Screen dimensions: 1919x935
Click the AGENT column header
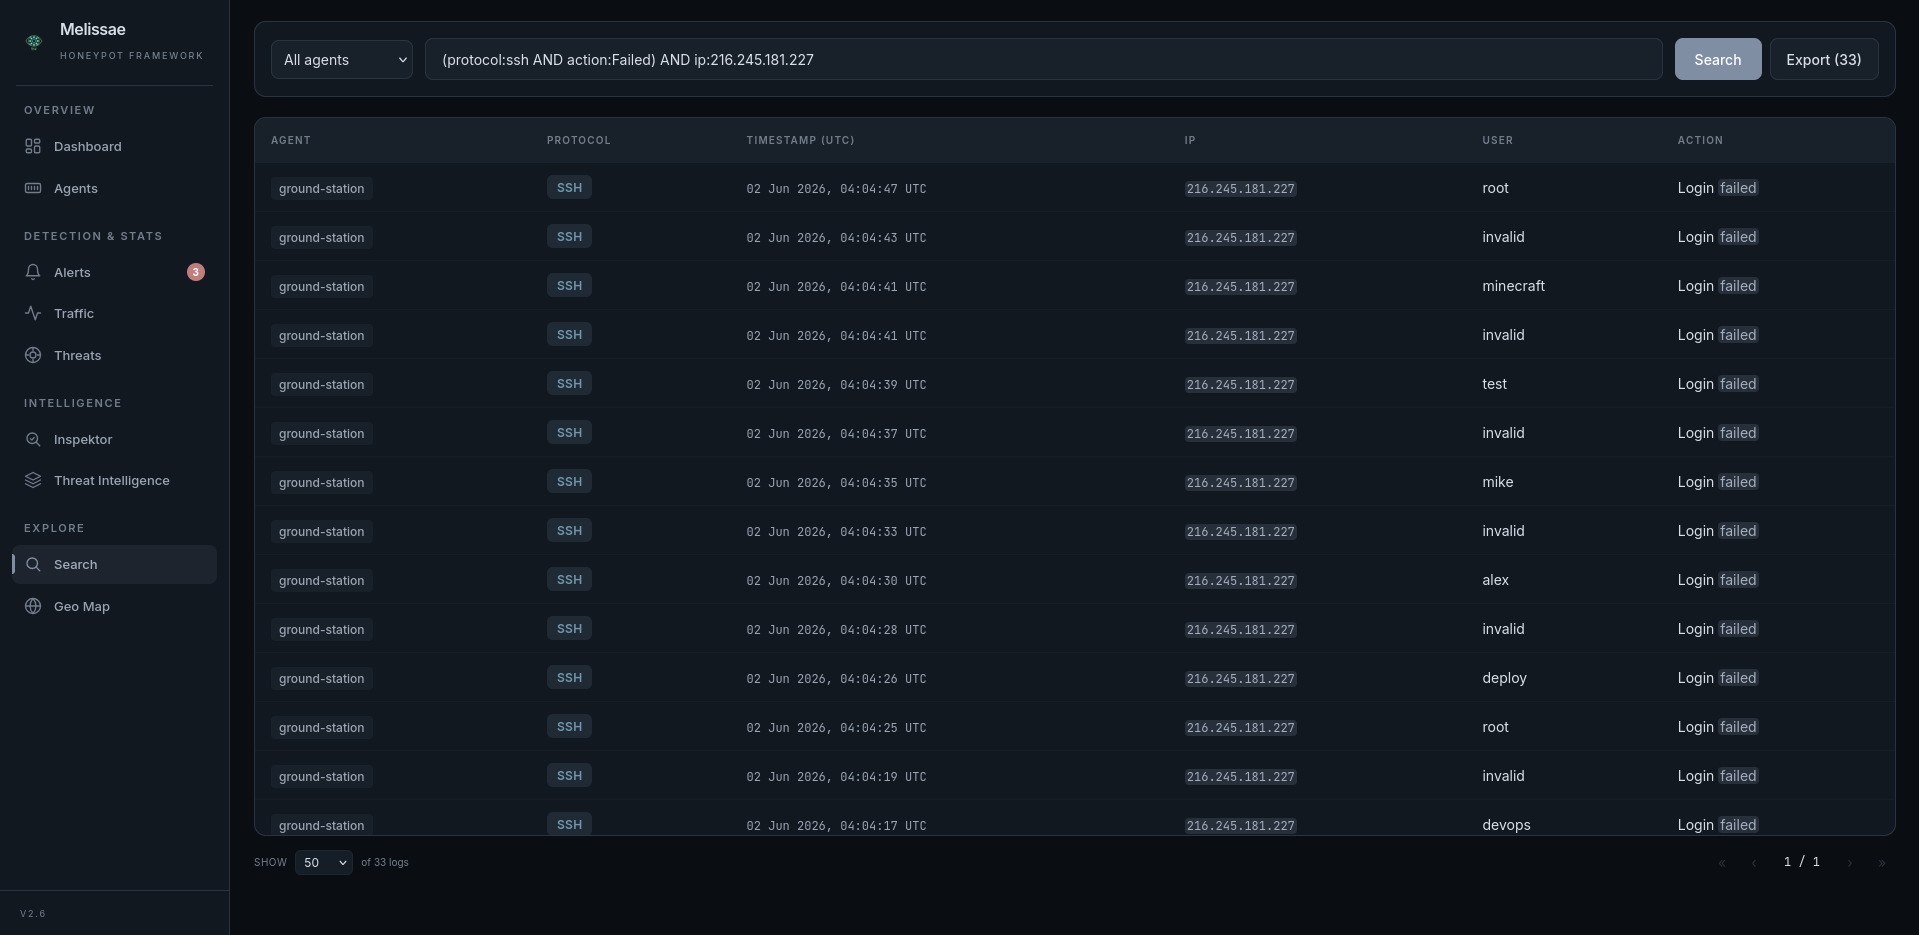pyautogui.click(x=291, y=140)
